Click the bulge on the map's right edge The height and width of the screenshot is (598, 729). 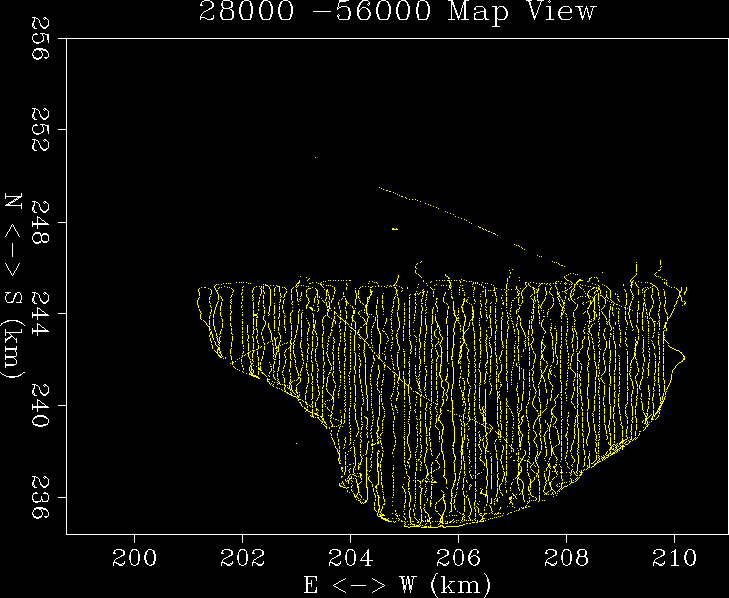click(x=680, y=356)
